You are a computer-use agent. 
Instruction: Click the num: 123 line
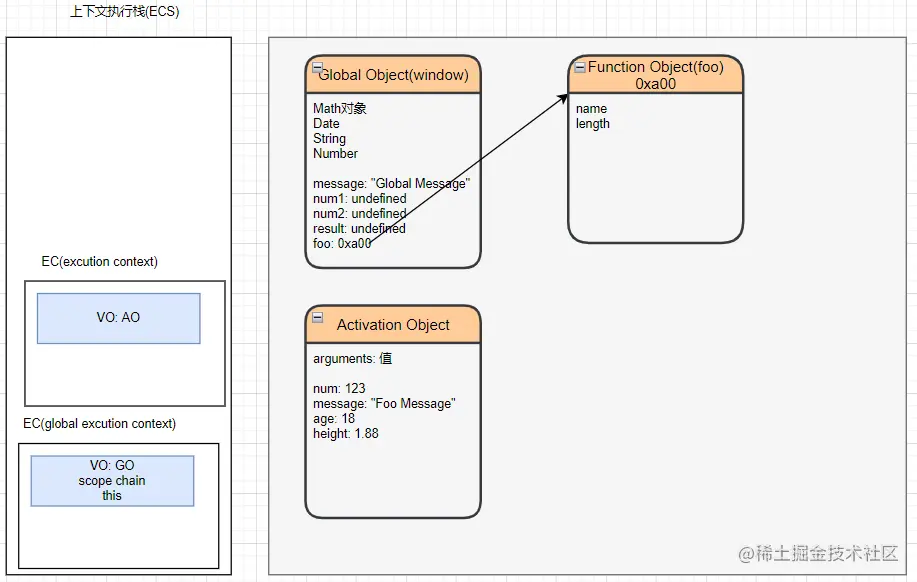click(339, 388)
